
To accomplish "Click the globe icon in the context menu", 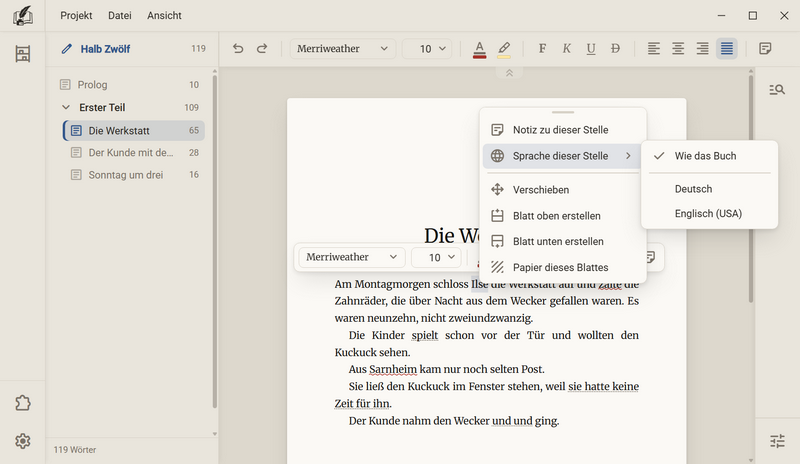I will pyautogui.click(x=497, y=156).
